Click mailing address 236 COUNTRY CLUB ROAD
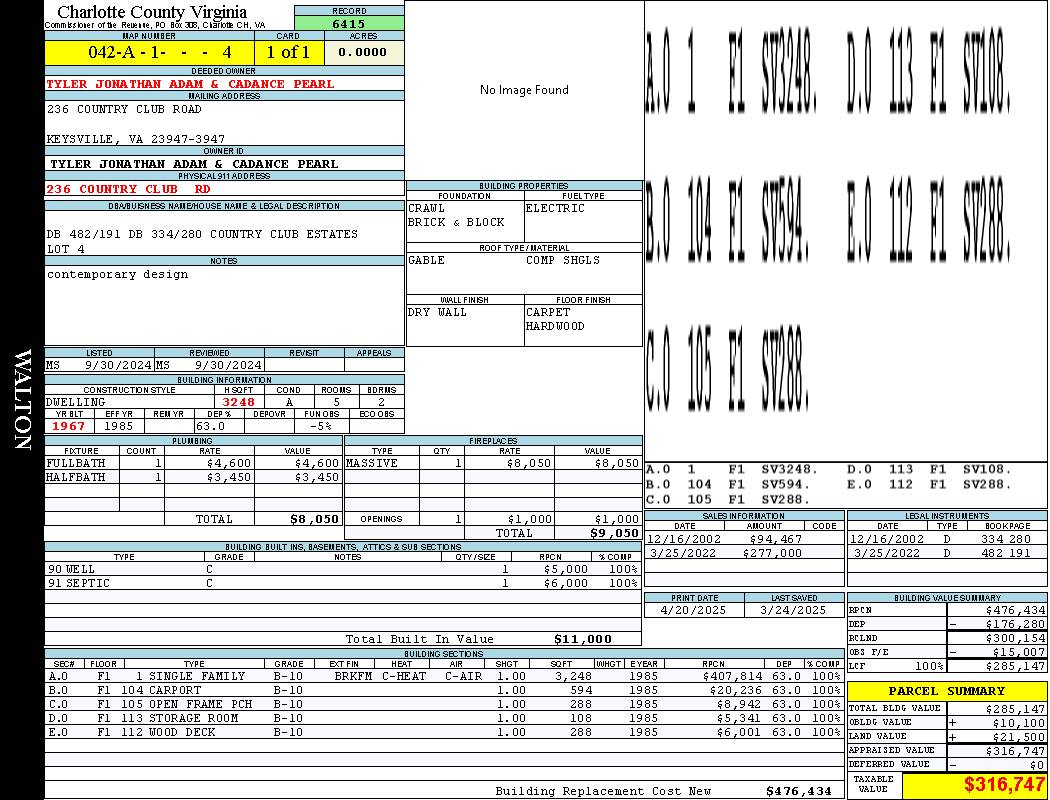This screenshot has width=1050, height=800. click(x=124, y=109)
